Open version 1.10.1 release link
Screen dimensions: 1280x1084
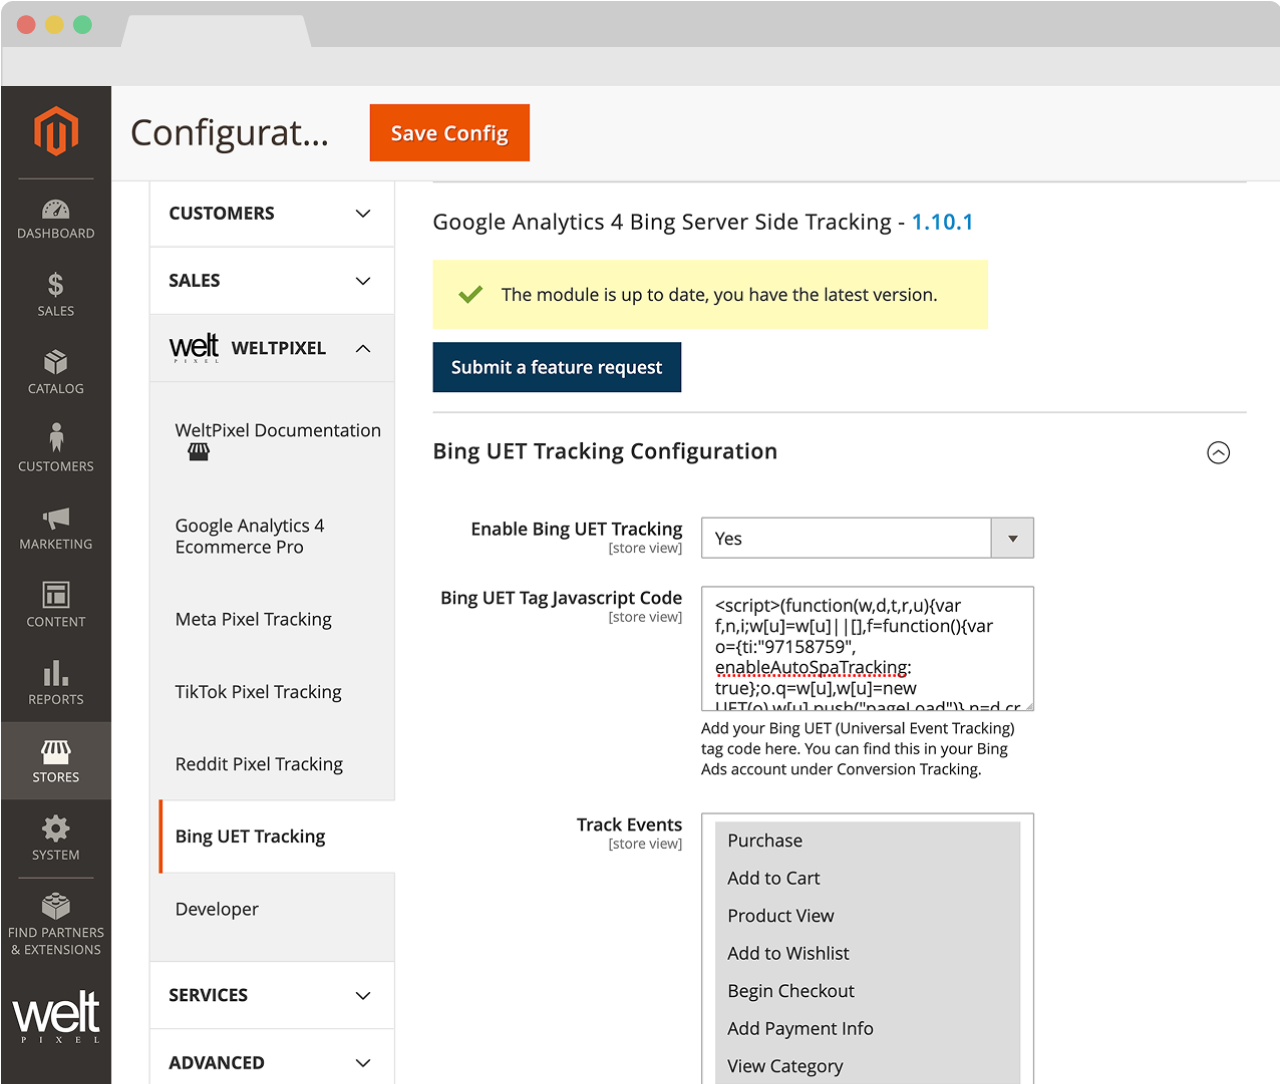click(x=941, y=222)
